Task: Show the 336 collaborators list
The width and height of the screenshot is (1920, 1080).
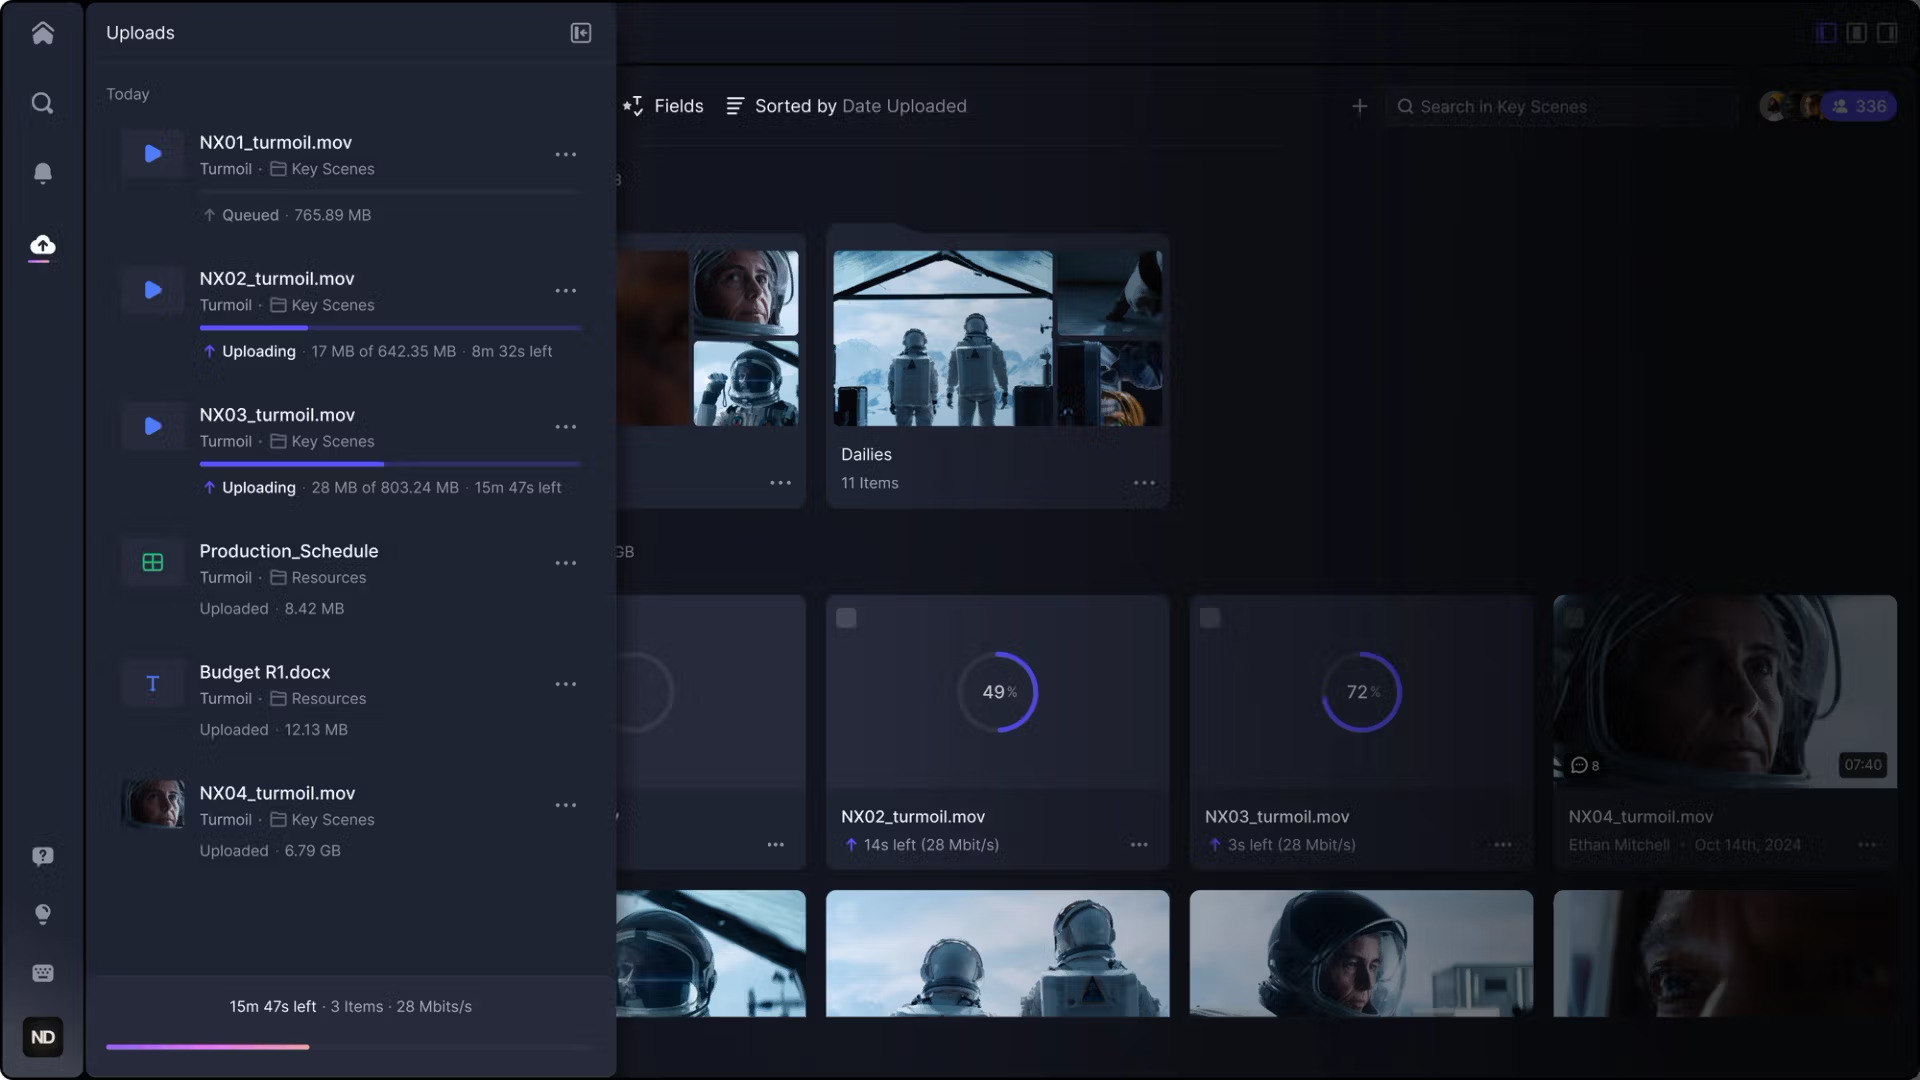Action: coord(1858,106)
